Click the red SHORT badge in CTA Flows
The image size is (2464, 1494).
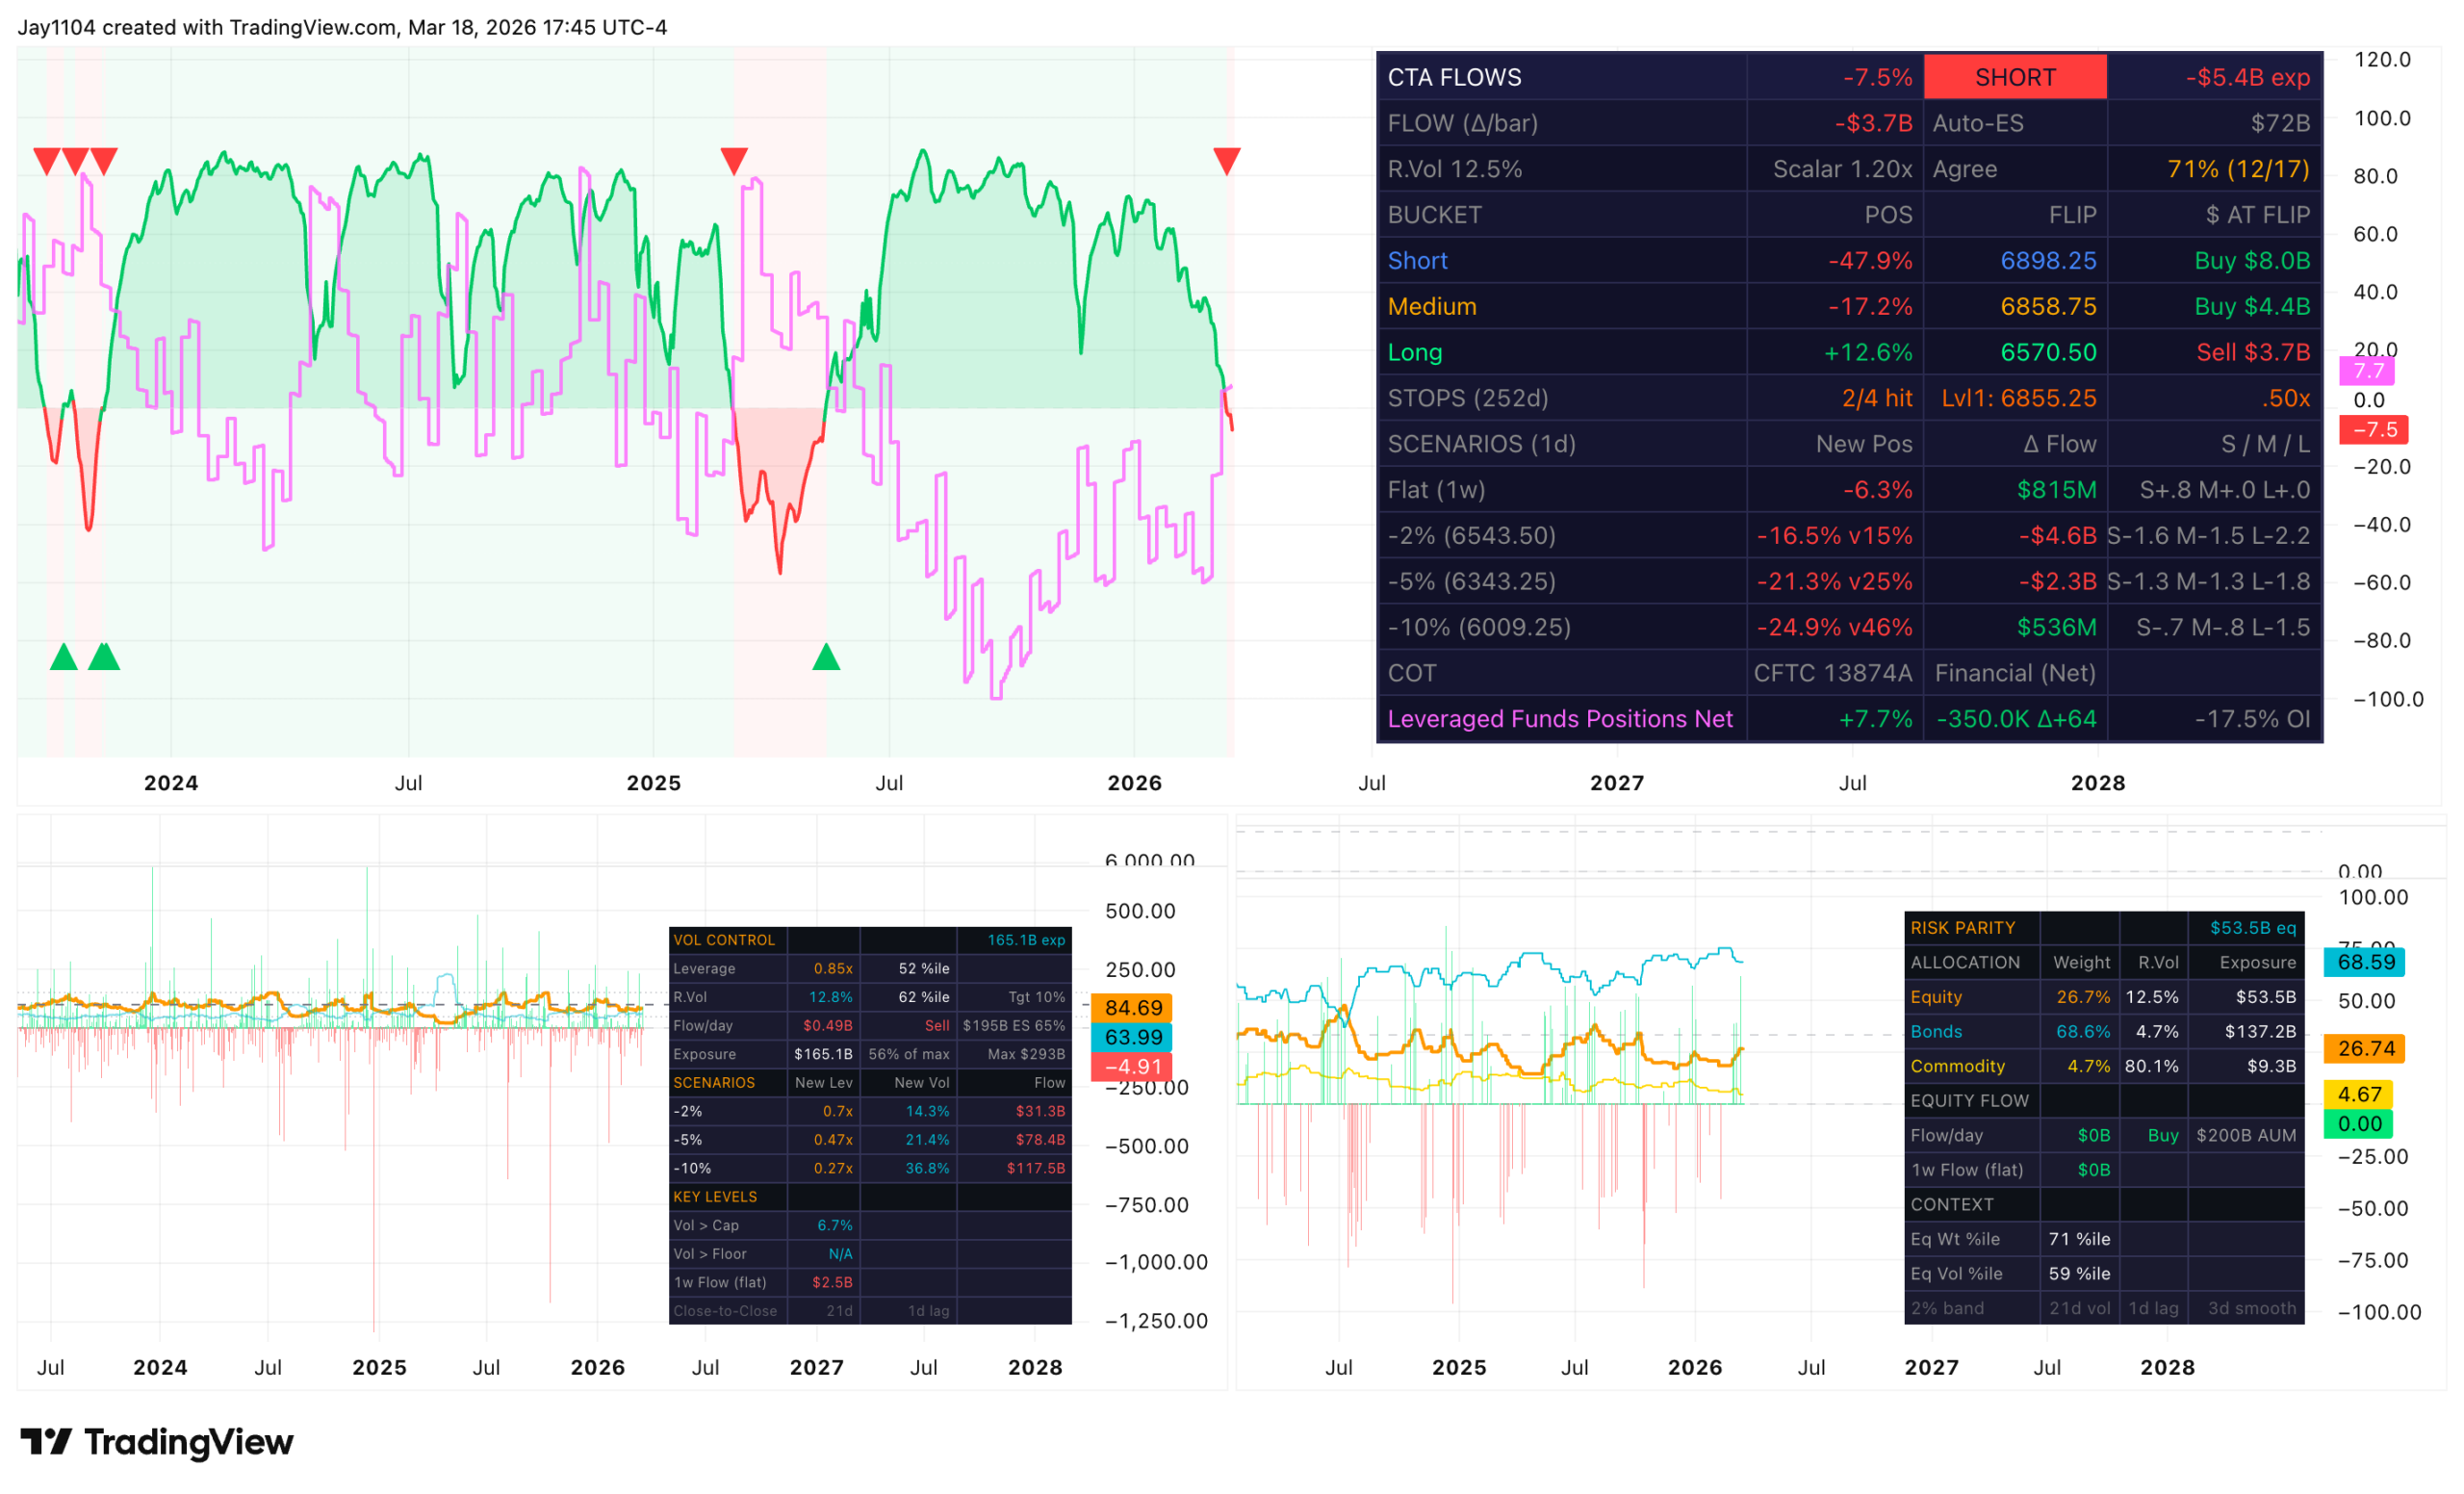2015,77
